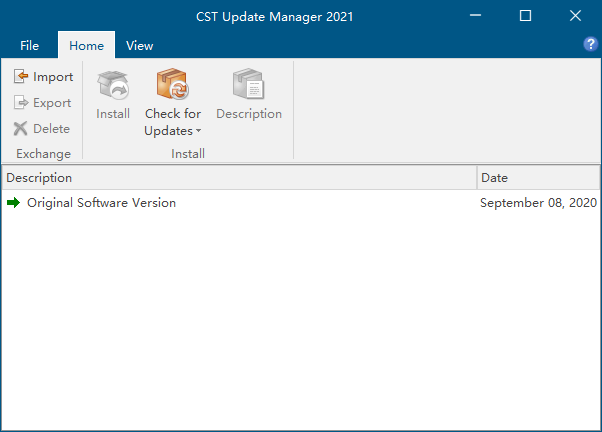Click the Export text label

(x=52, y=103)
